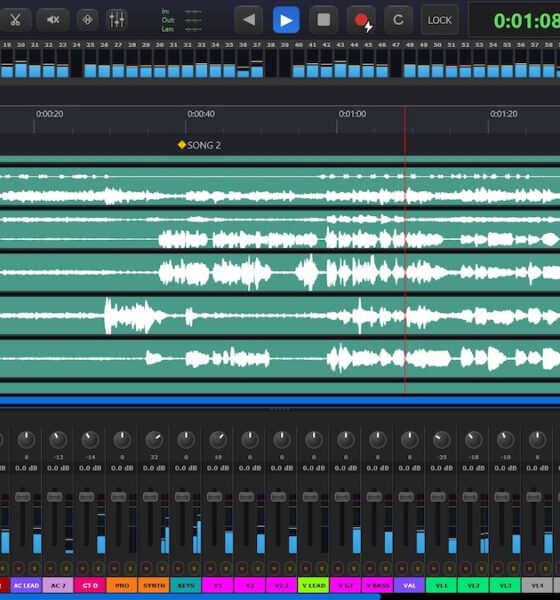Image resolution: width=560 pixels, height=600 pixels.
Task: Click the 0:01:00 position on ruler
Action: pyautogui.click(x=352, y=114)
